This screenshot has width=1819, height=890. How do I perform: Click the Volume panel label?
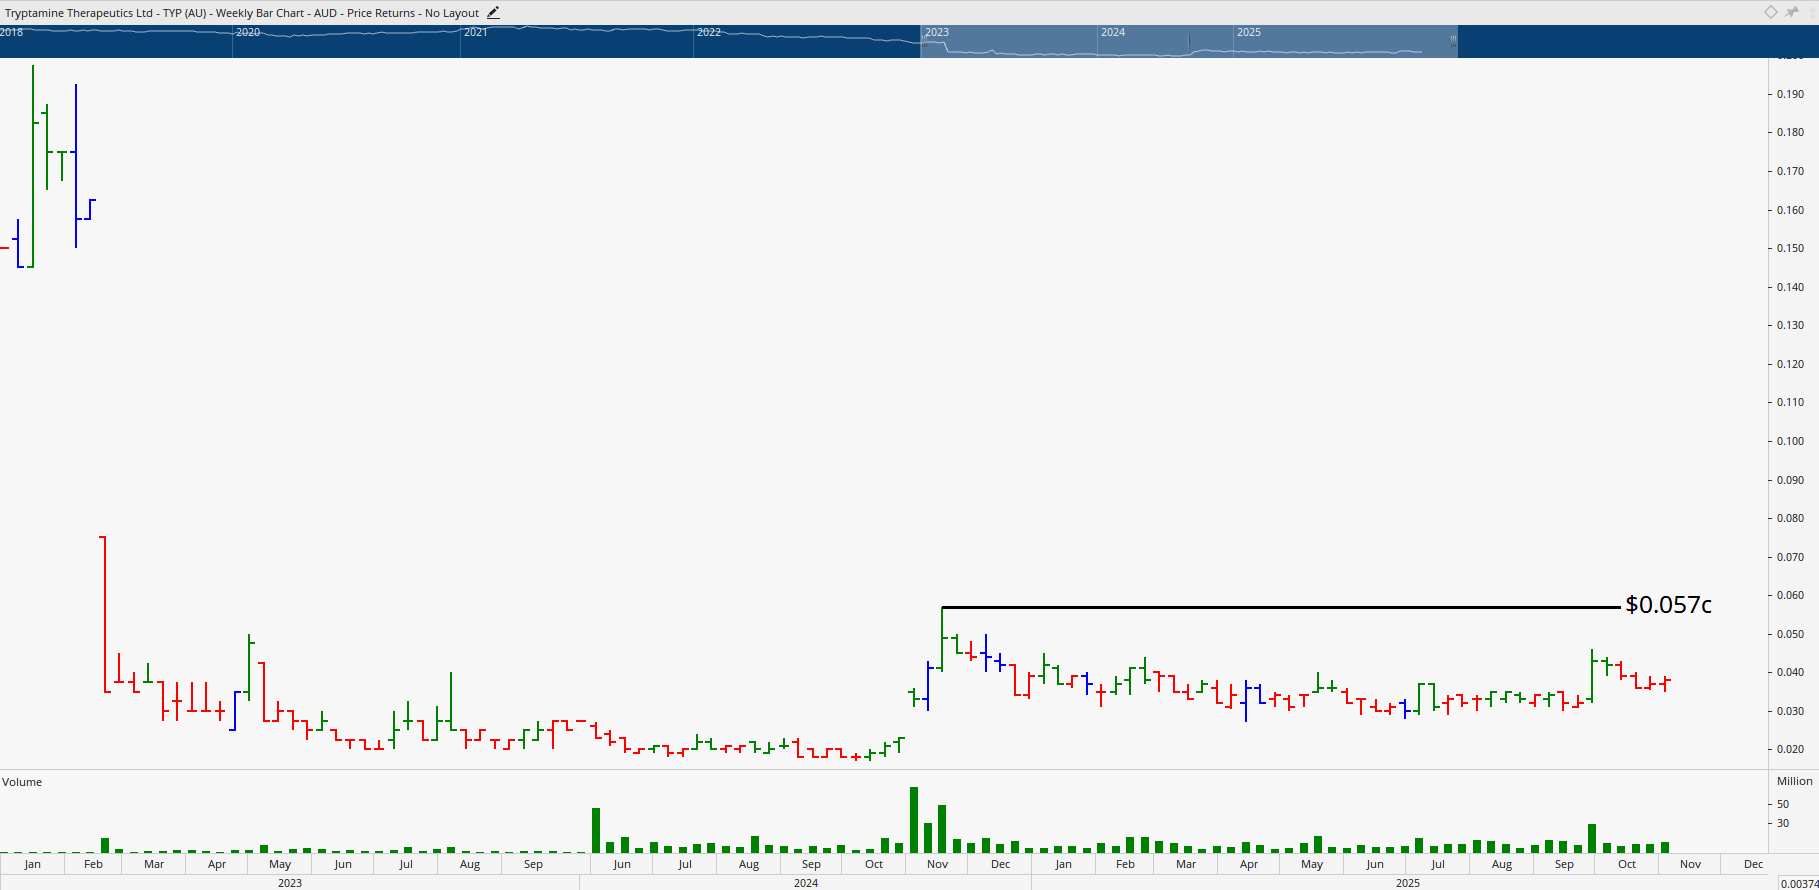[22, 782]
